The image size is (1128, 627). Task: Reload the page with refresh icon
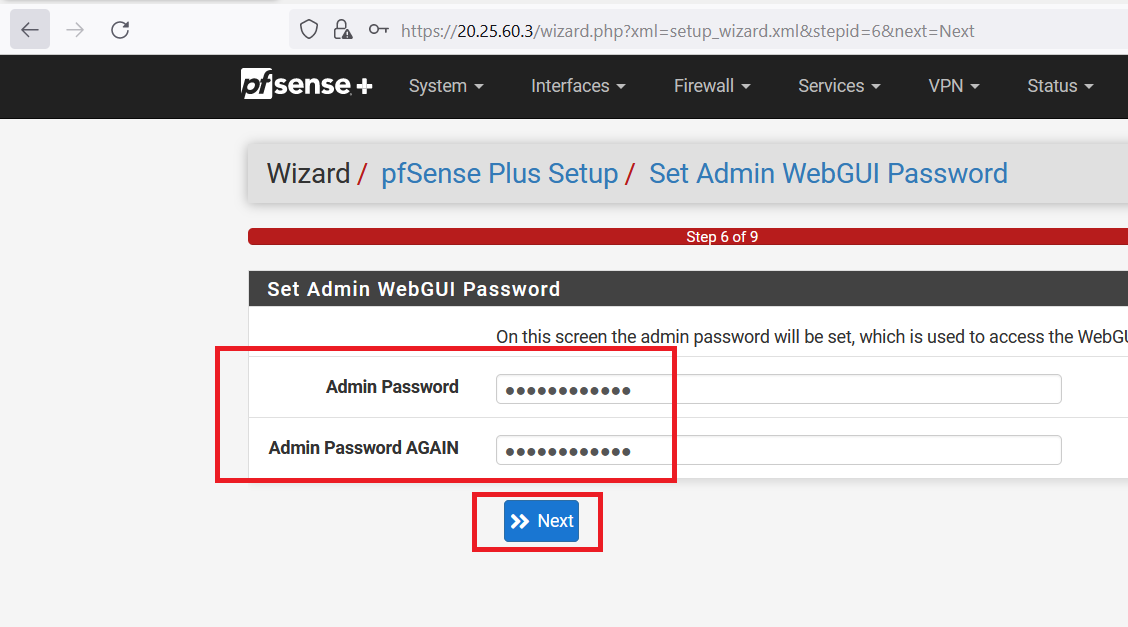[120, 30]
